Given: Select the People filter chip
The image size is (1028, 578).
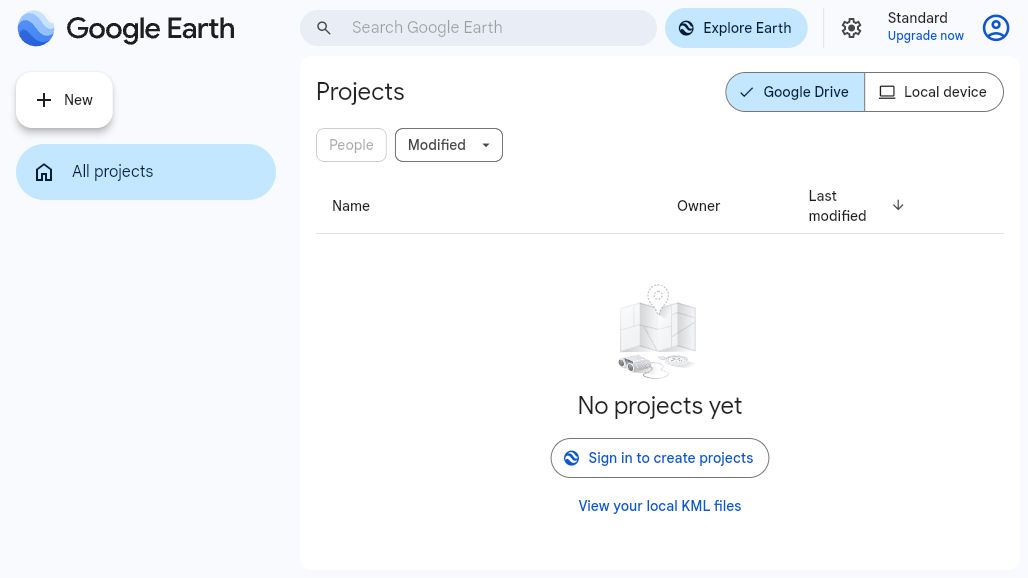Looking at the screenshot, I should pos(351,145).
